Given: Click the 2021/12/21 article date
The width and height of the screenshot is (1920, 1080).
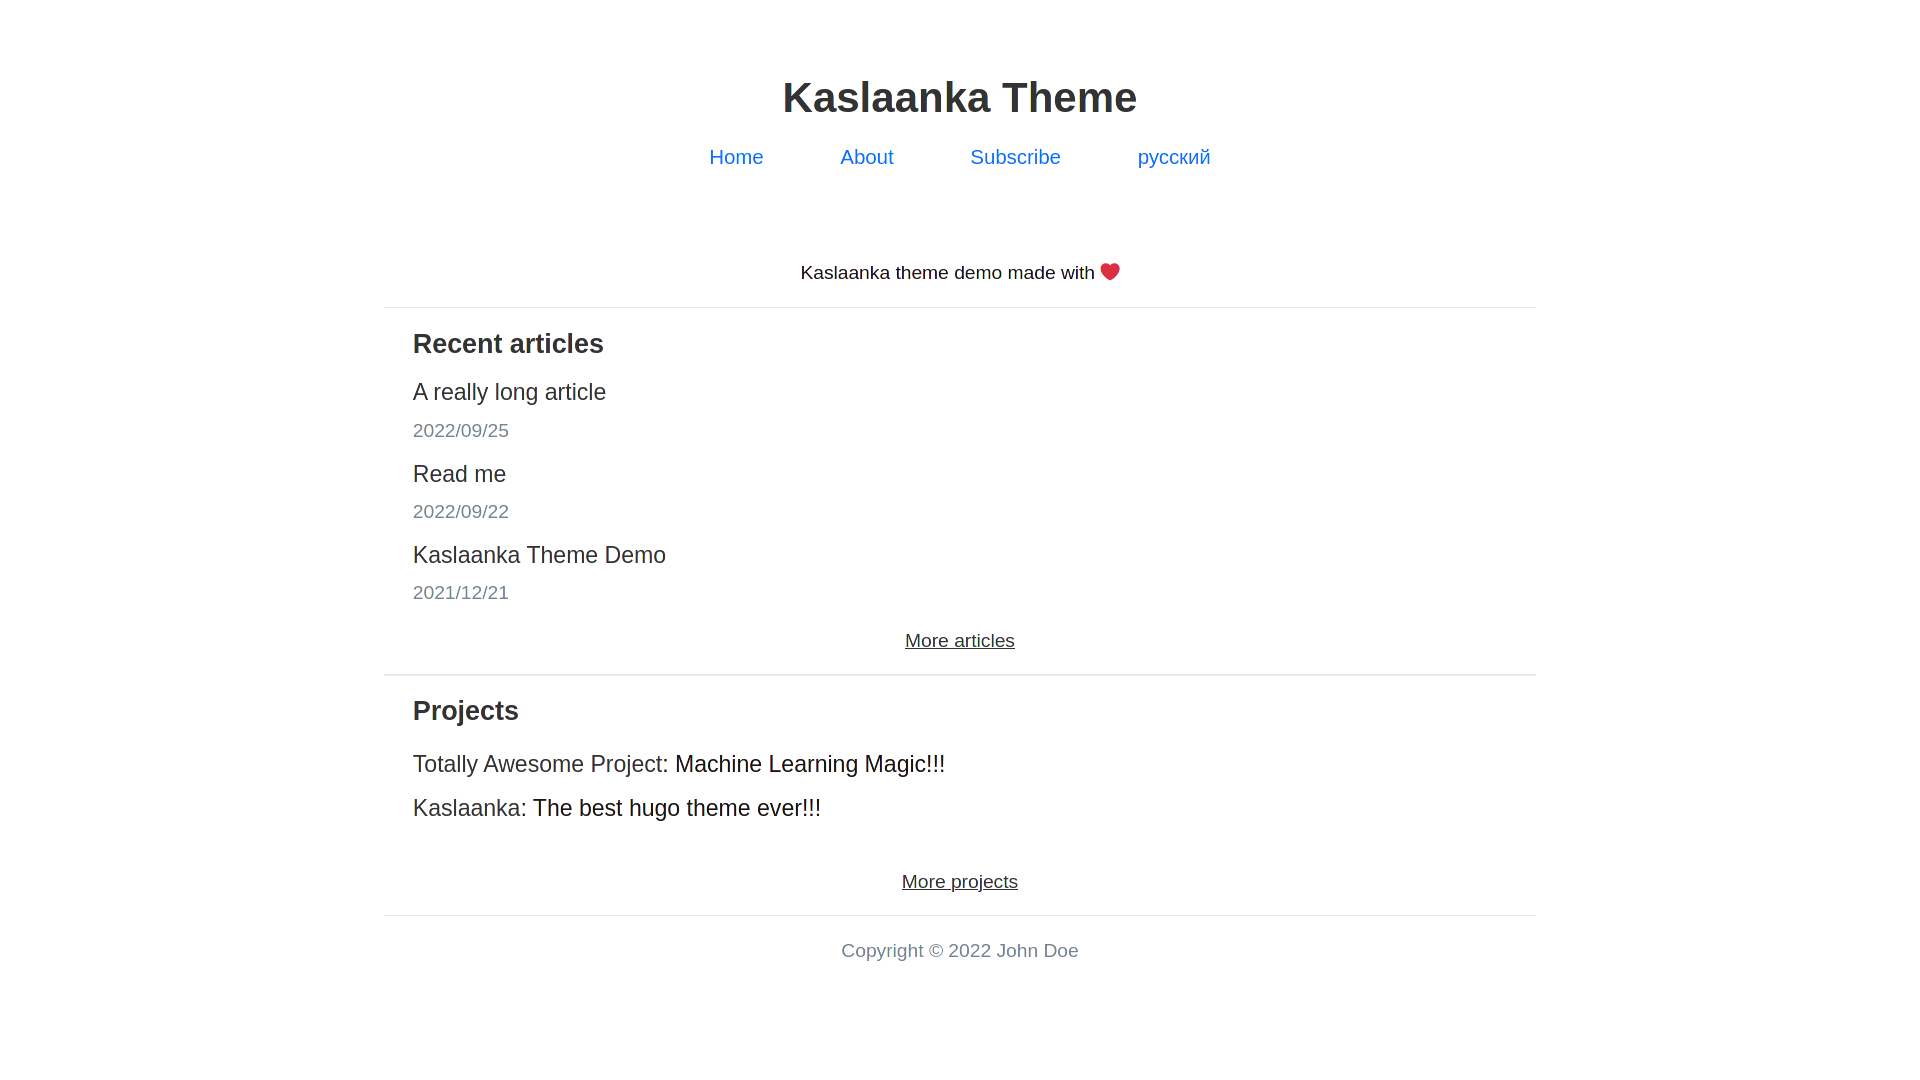Looking at the screenshot, I should tap(461, 593).
